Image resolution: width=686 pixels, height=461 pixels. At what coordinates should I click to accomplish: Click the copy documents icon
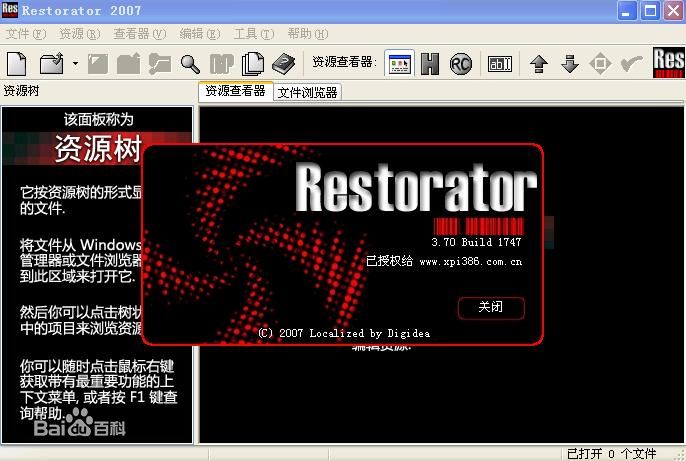click(253, 64)
